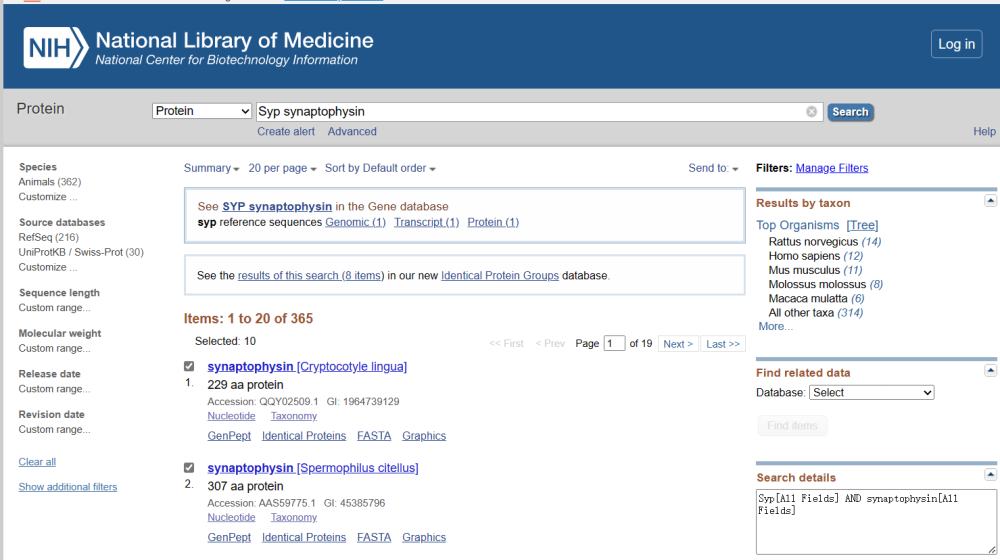1000x560 pixels.
Task: Uncheck the Cryptocotyle lingua synaptophysin result
Action: (x=189, y=367)
